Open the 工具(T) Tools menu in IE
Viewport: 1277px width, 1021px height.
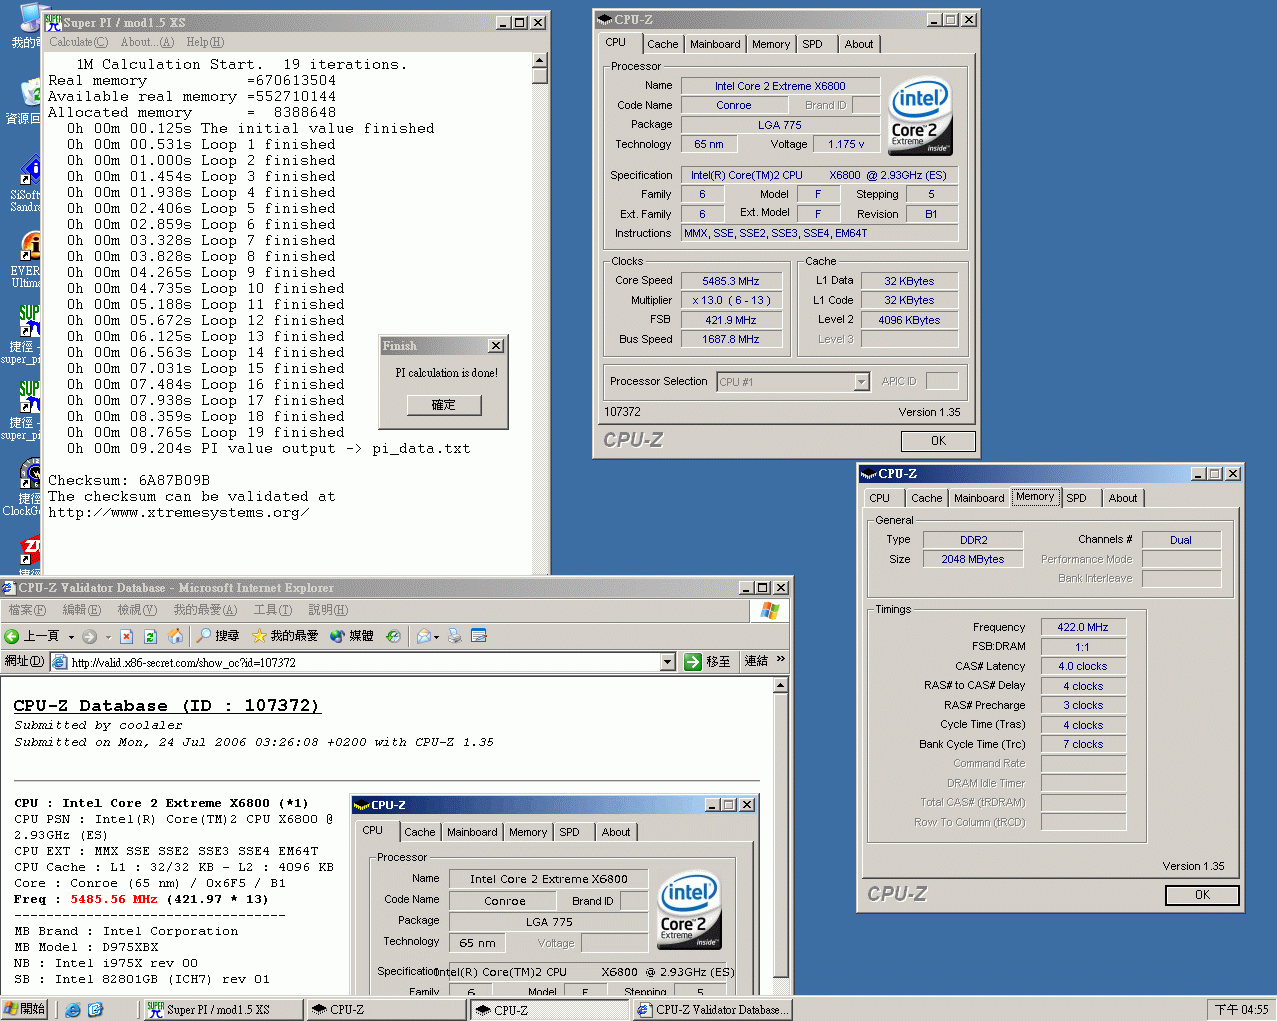click(272, 610)
